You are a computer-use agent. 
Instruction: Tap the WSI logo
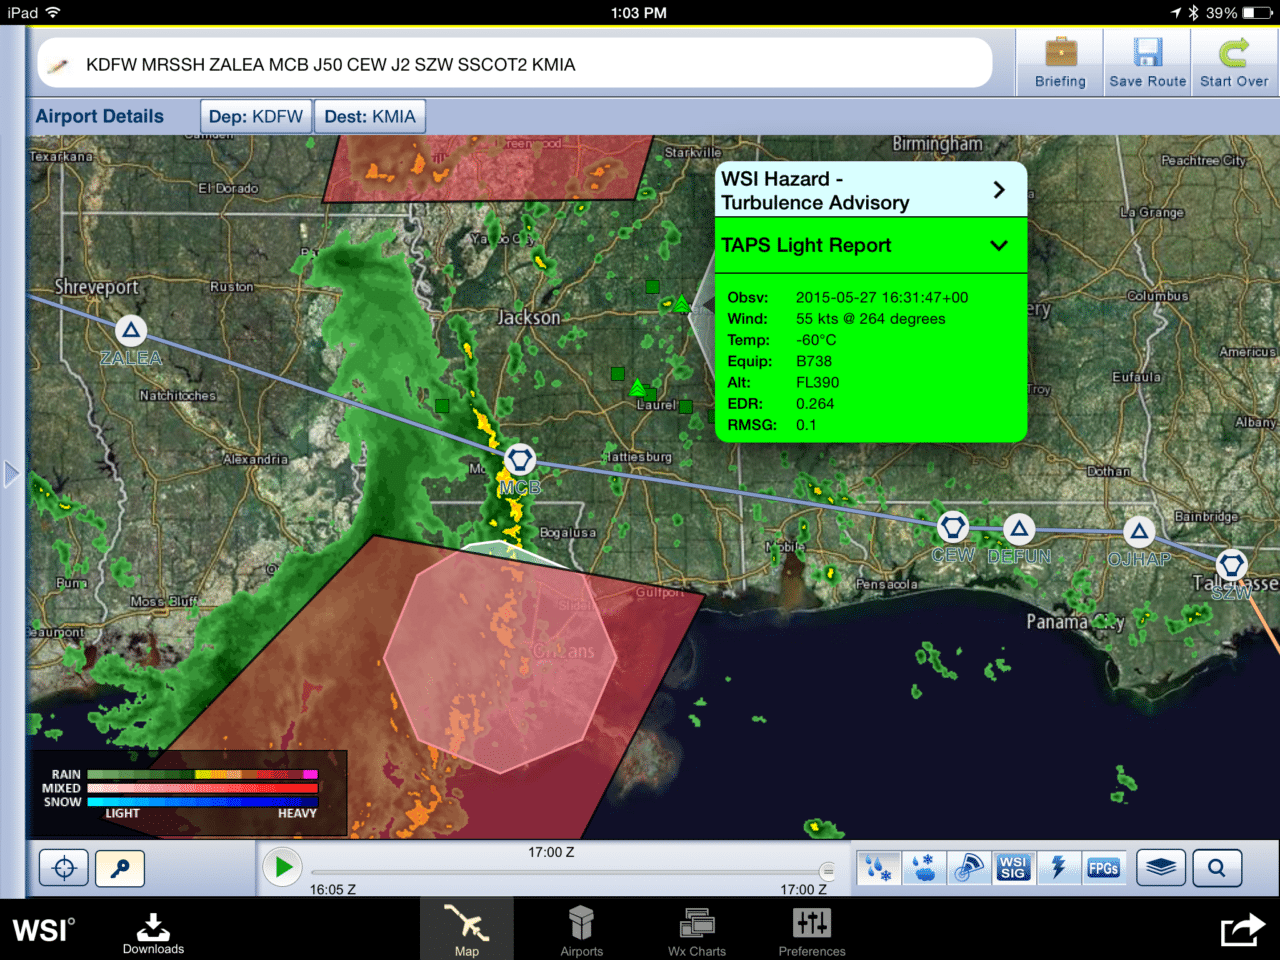[x=43, y=930]
